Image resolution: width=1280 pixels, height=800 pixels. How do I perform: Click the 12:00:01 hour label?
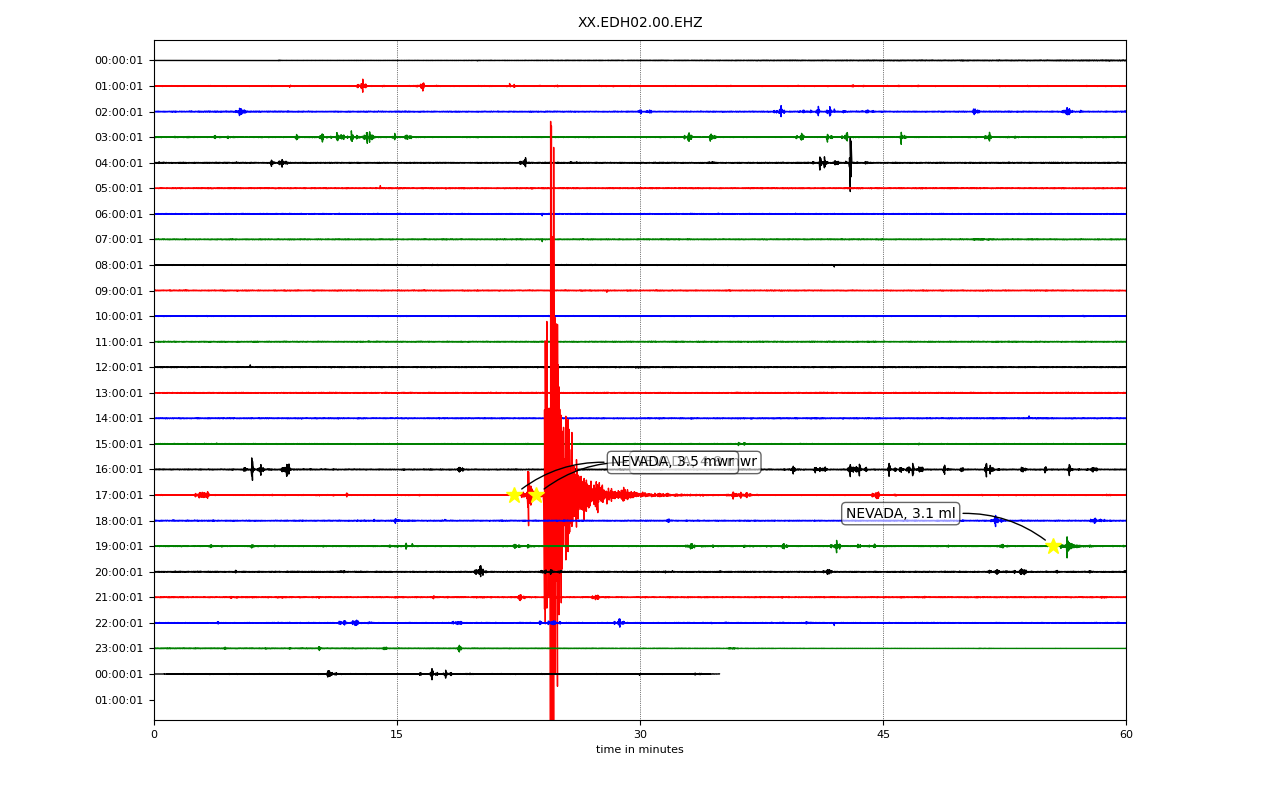(119, 367)
